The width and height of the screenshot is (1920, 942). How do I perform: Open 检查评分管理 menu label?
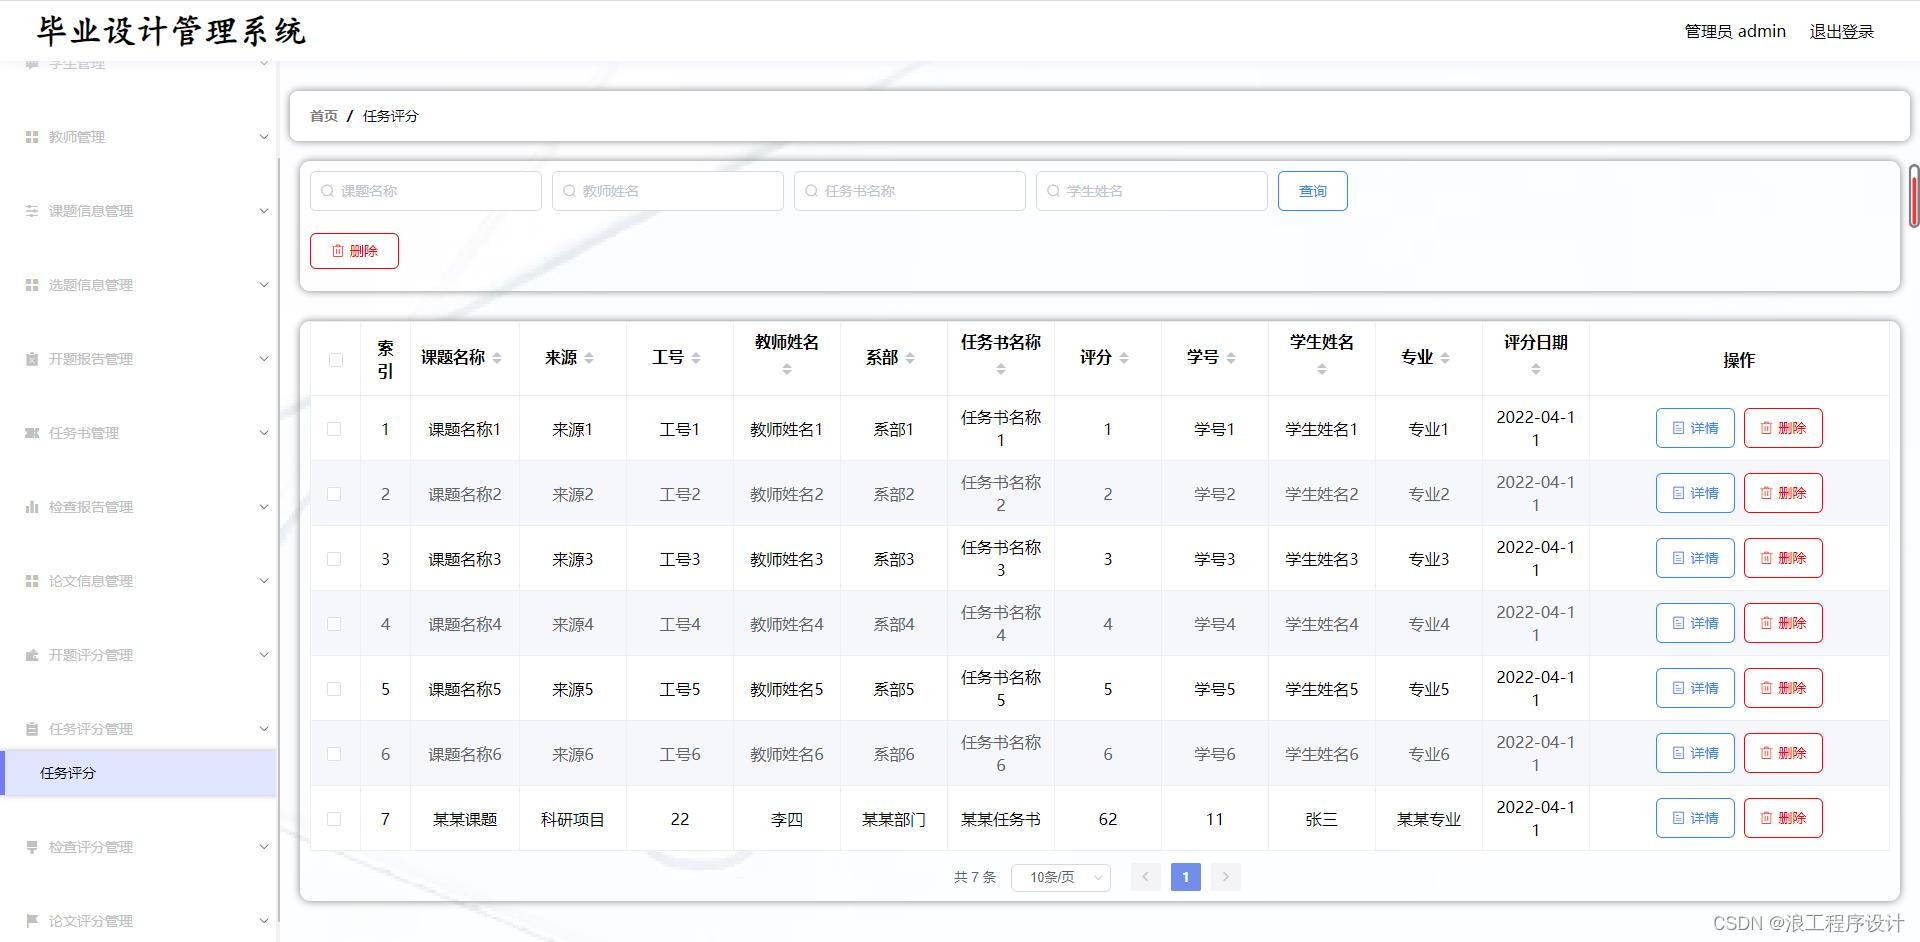point(91,847)
